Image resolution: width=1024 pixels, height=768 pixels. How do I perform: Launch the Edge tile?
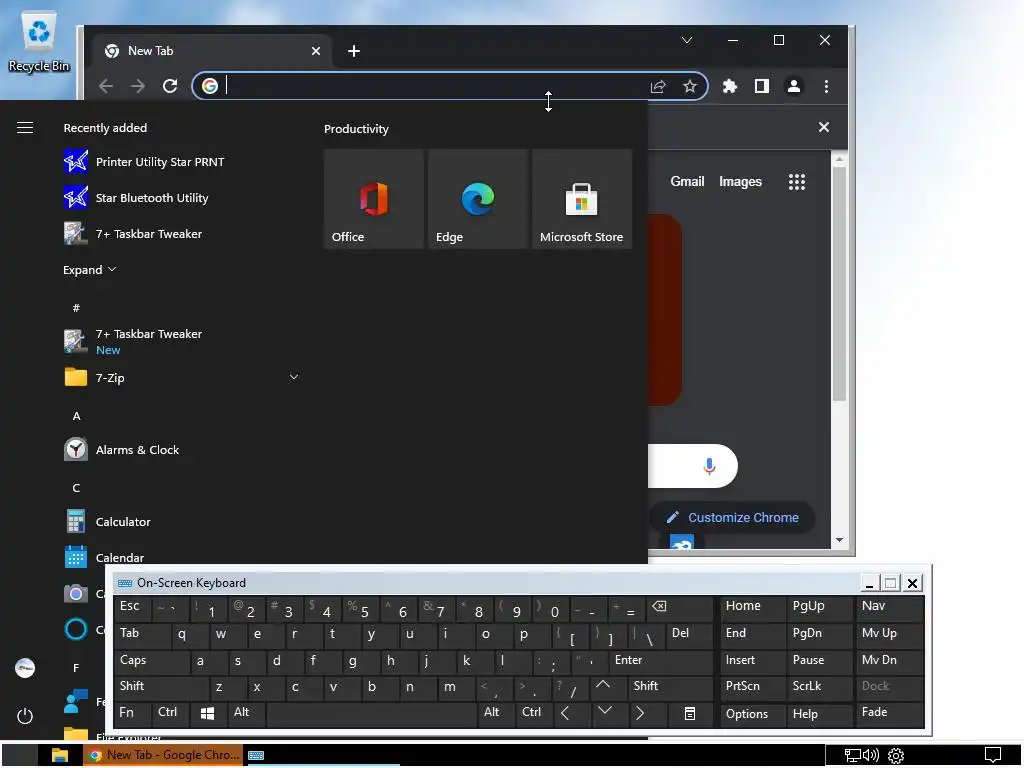point(477,199)
